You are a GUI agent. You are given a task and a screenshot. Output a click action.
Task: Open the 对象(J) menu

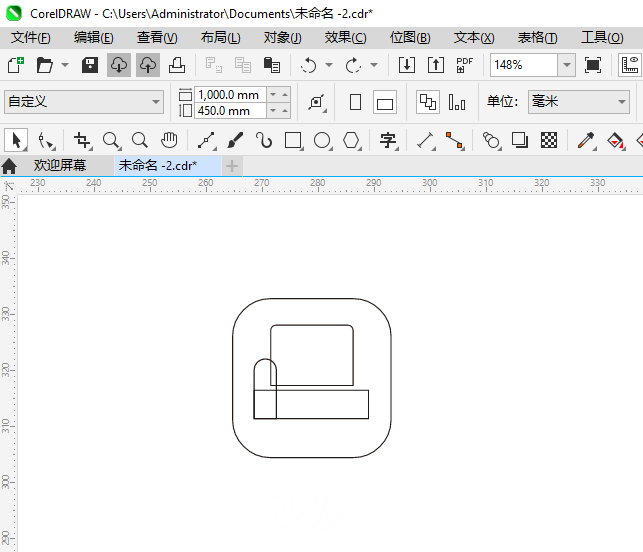point(283,38)
